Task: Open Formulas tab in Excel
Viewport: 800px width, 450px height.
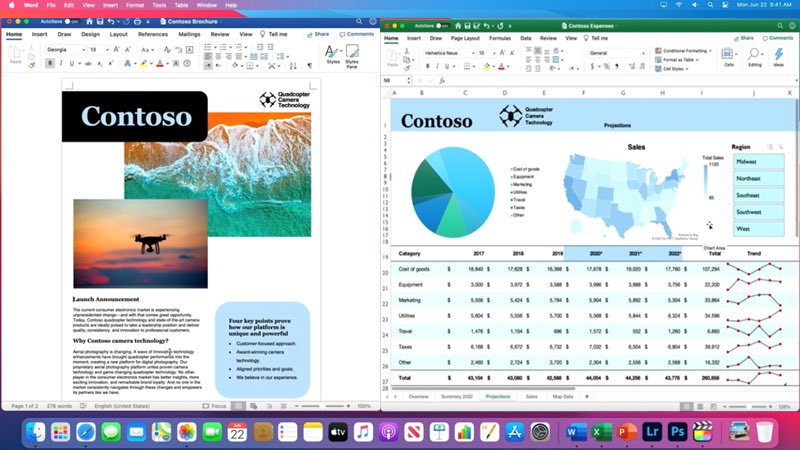Action: [x=499, y=38]
